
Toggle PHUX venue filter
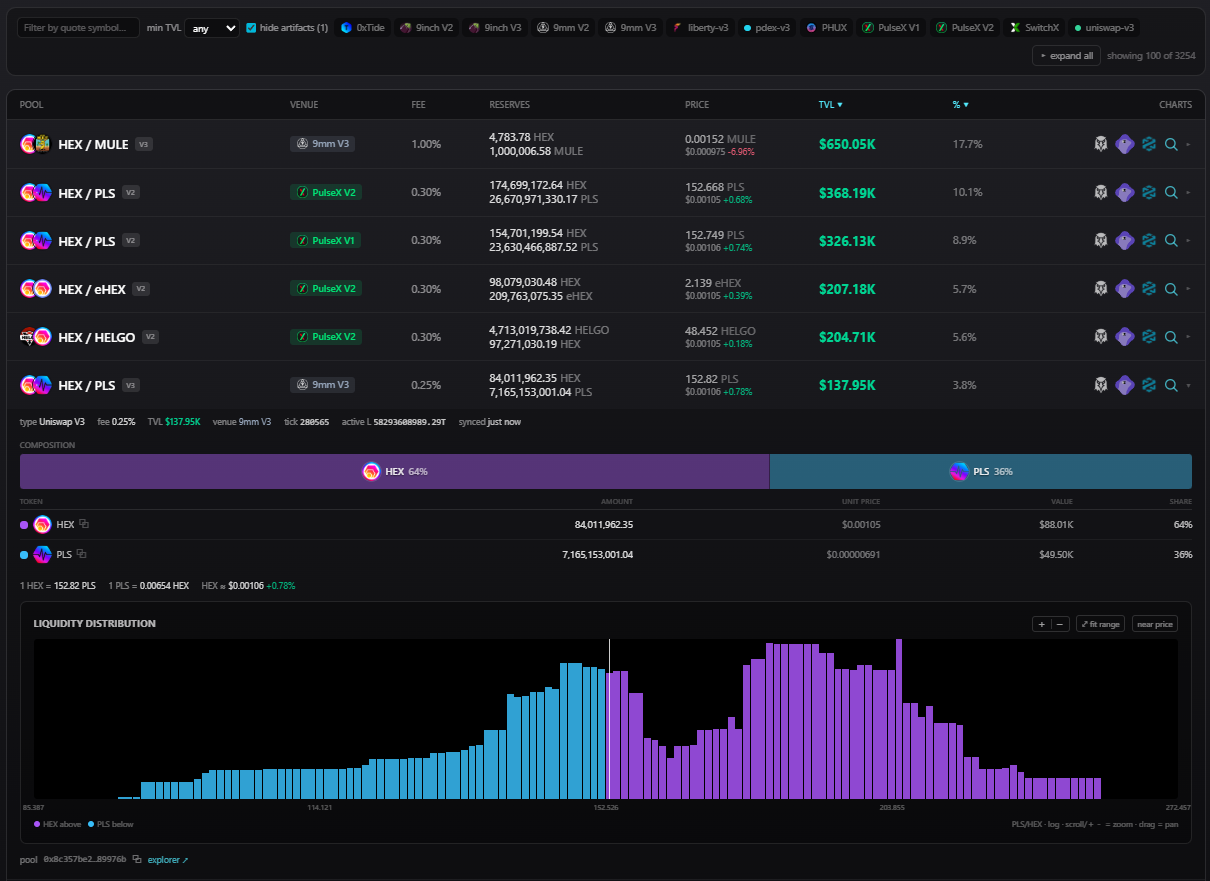827,28
